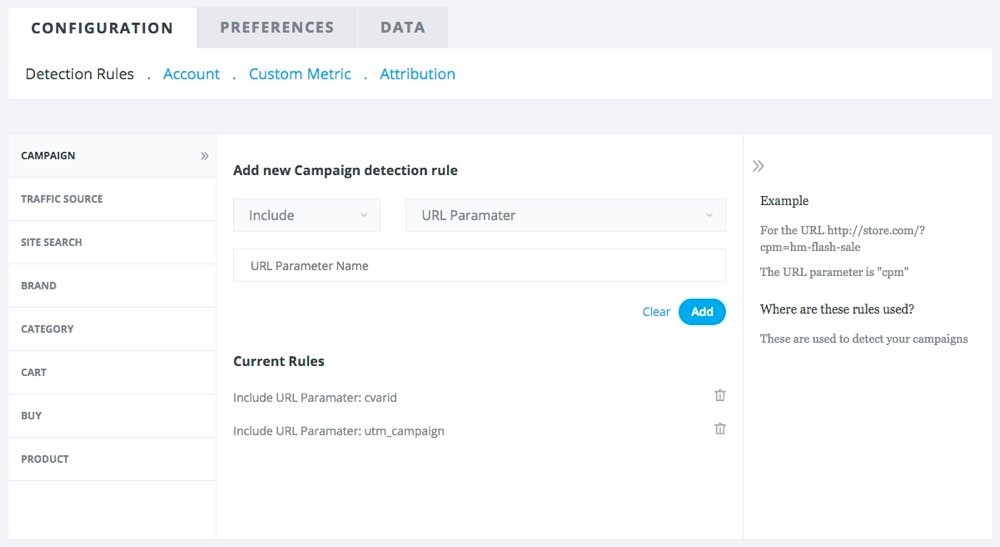Viewport: 1000px width, 547px height.
Task: Open the URL Paramater dropdown
Action: 566,215
